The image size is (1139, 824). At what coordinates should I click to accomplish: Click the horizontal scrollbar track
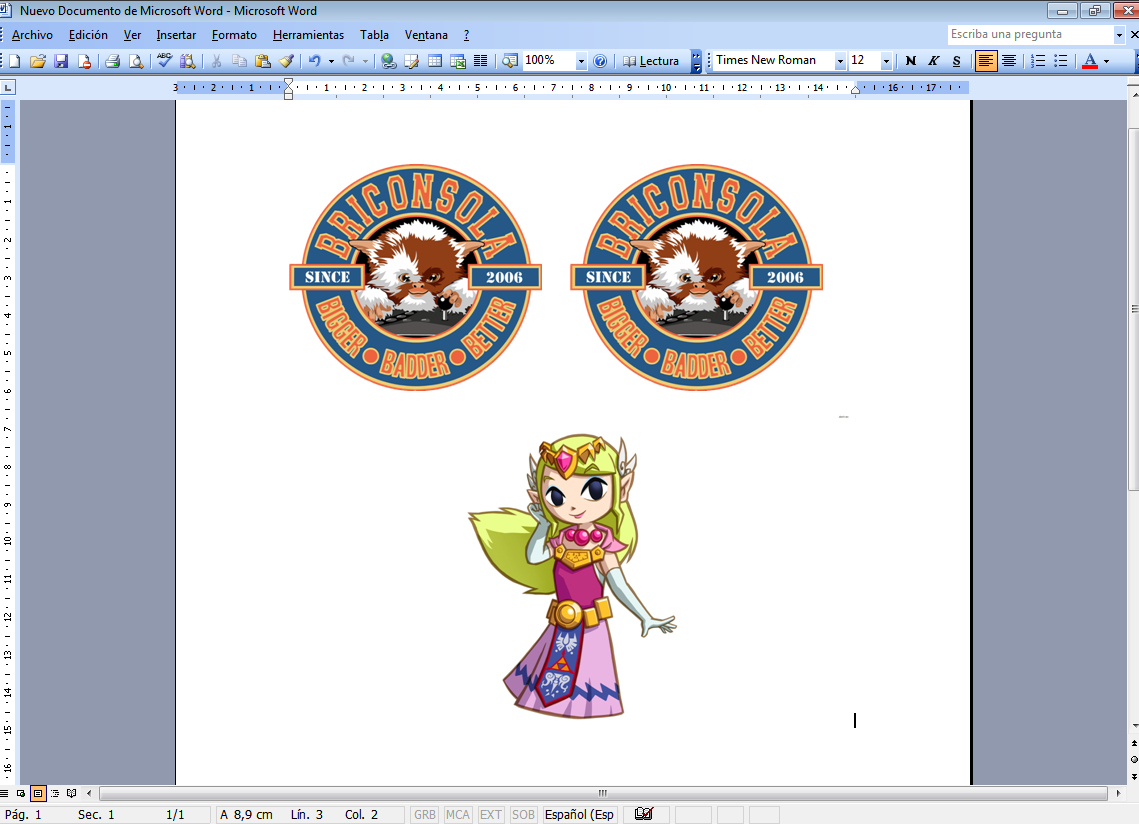pyautogui.click(x=602, y=793)
